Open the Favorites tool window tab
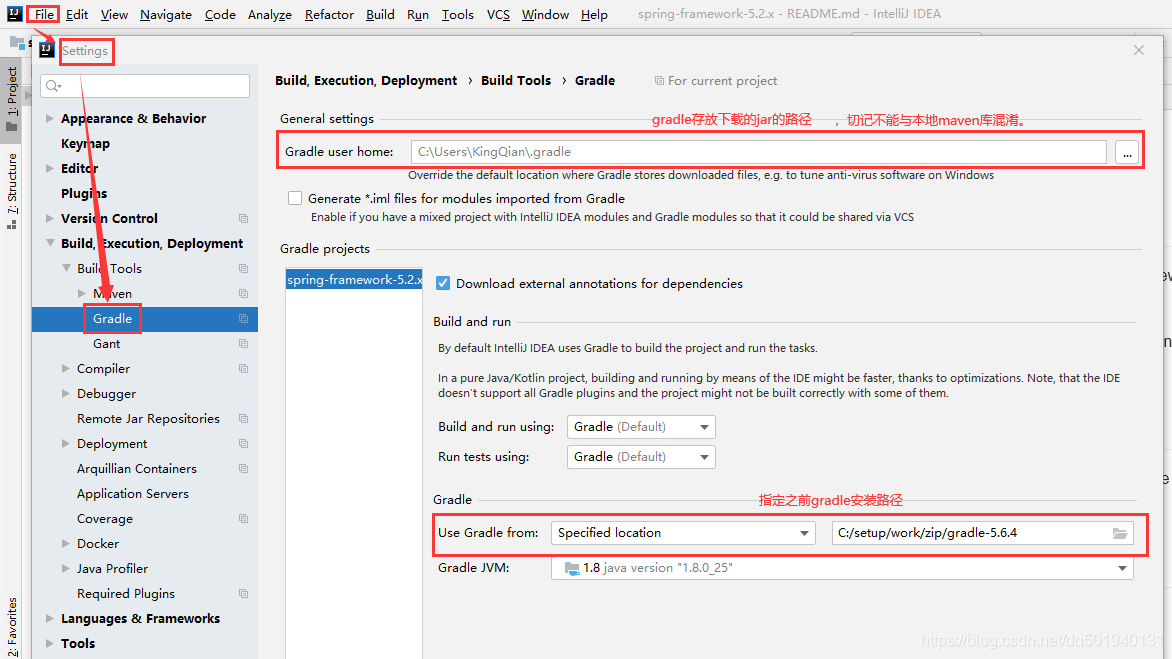Screen dimensions: 1172x659 pos(12,626)
